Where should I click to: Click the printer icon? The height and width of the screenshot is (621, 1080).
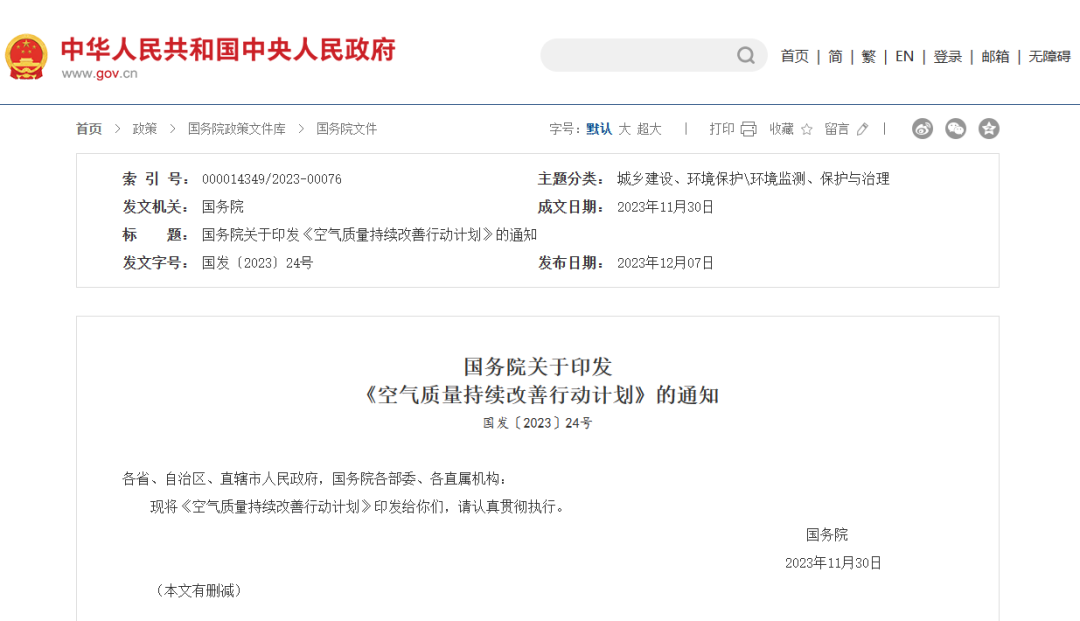748,129
